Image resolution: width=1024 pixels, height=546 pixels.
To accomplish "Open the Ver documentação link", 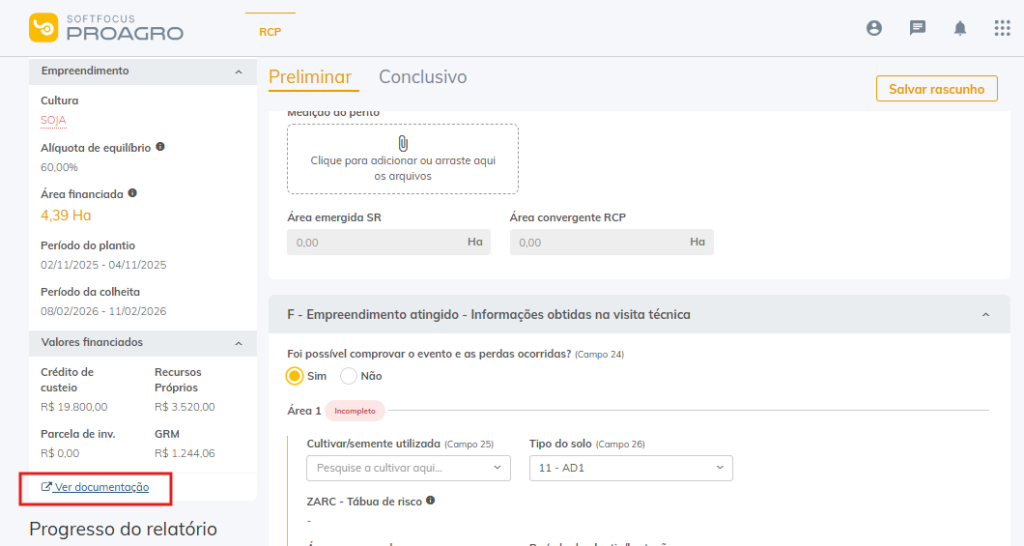I will coord(95,487).
